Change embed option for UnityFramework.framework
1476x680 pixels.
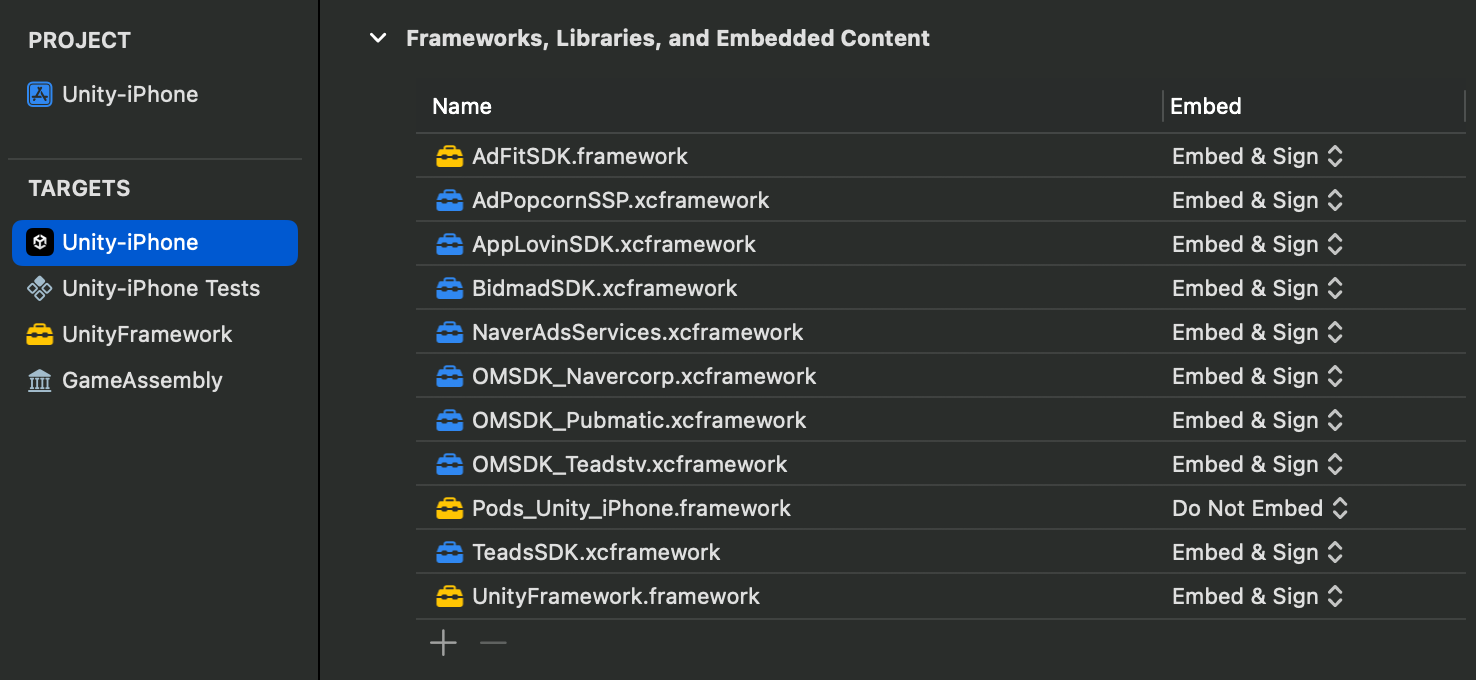tap(1257, 597)
